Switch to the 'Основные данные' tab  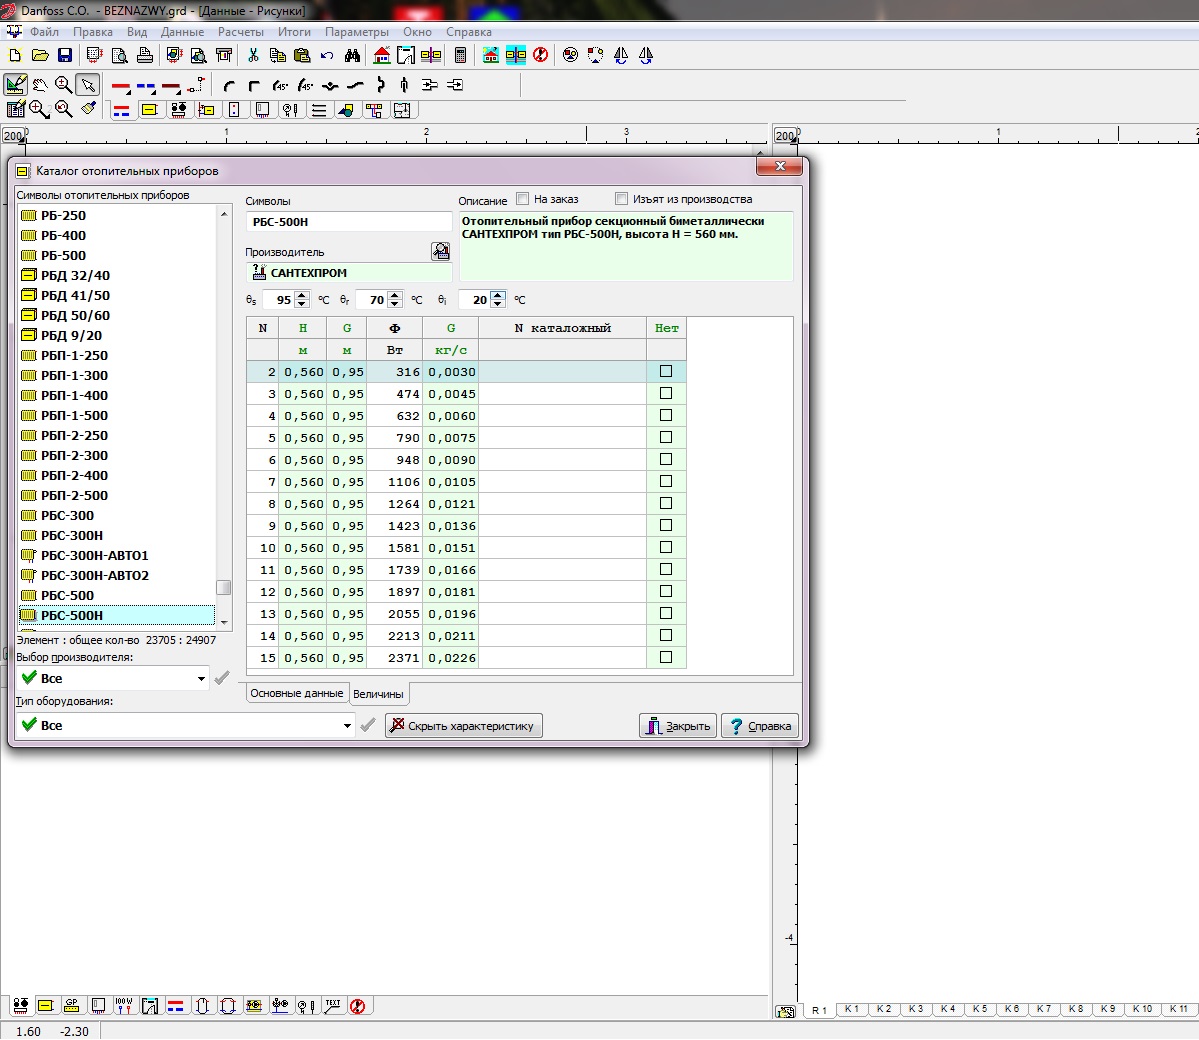coord(296,693)
